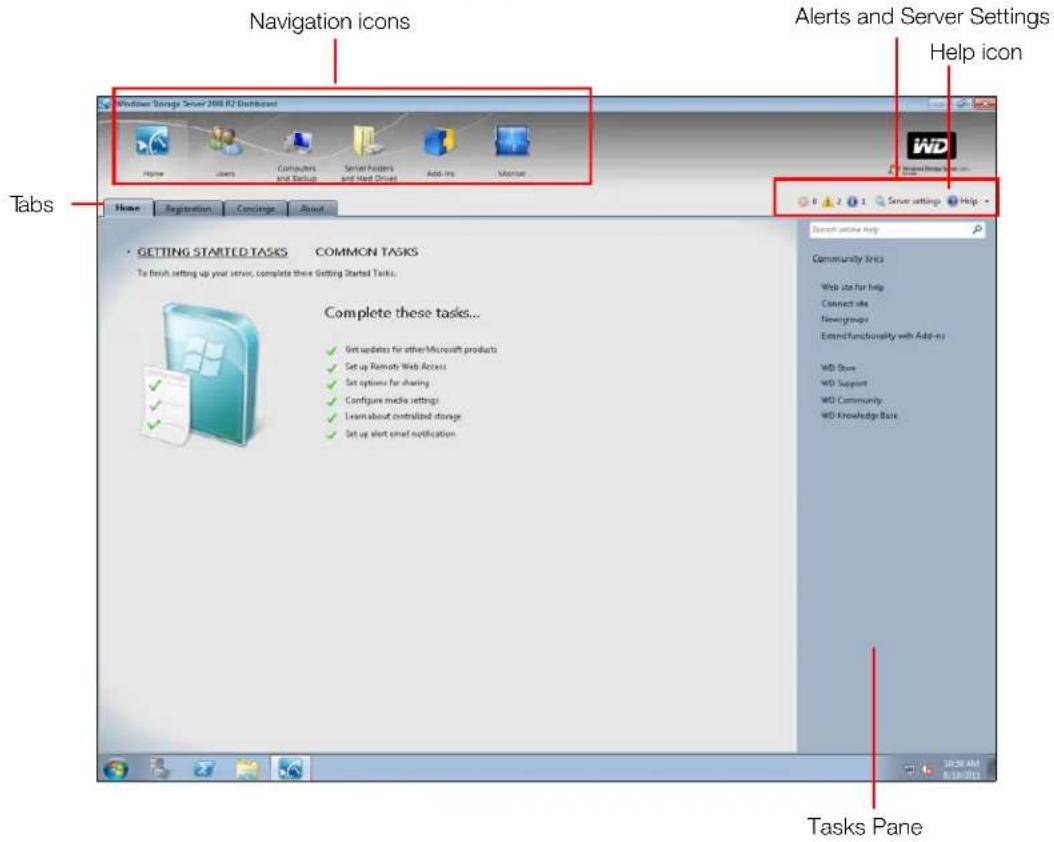
Task: Click network tray icon
Action: pyautogui.click(x=909, y=770)
